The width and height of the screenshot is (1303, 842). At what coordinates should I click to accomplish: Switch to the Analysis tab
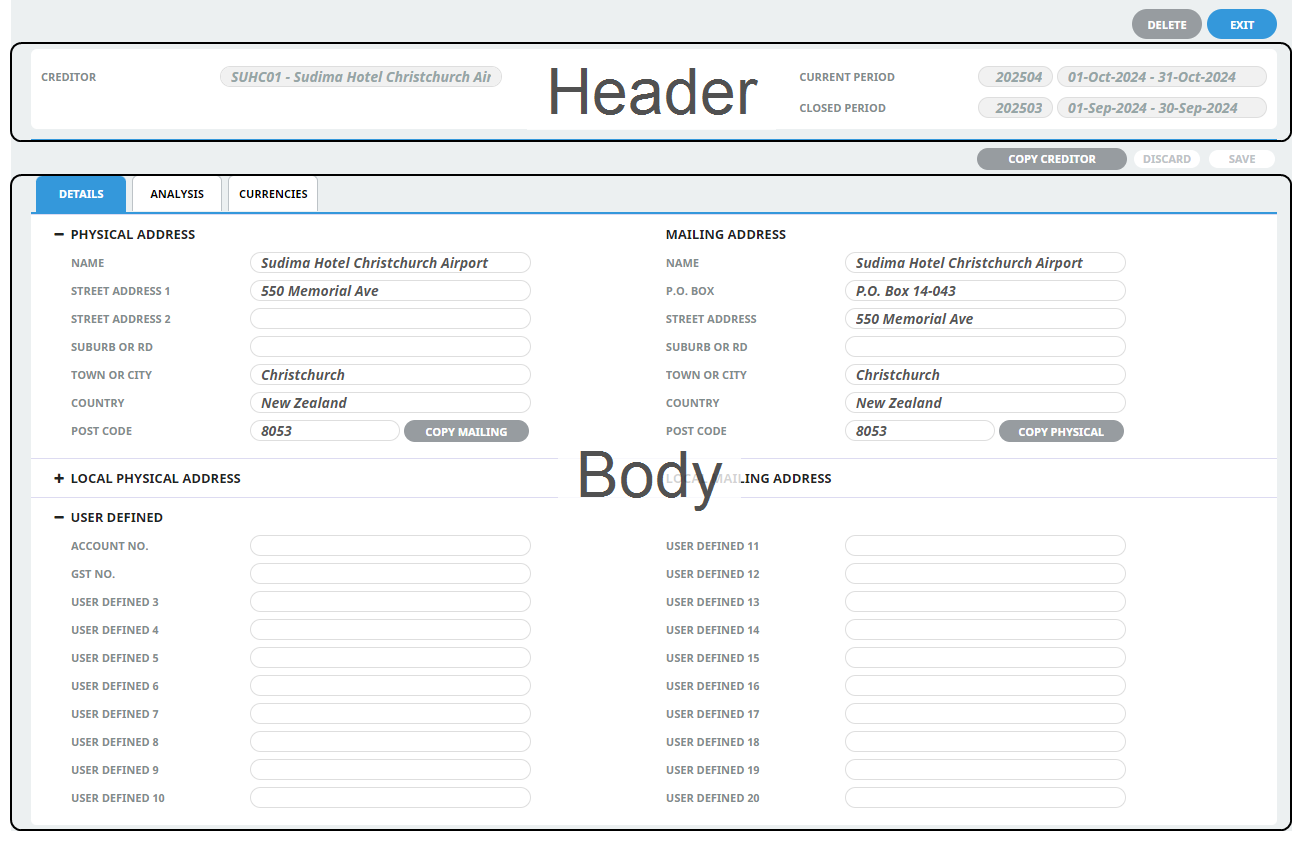pyautogui.click(x=177, y=194)
